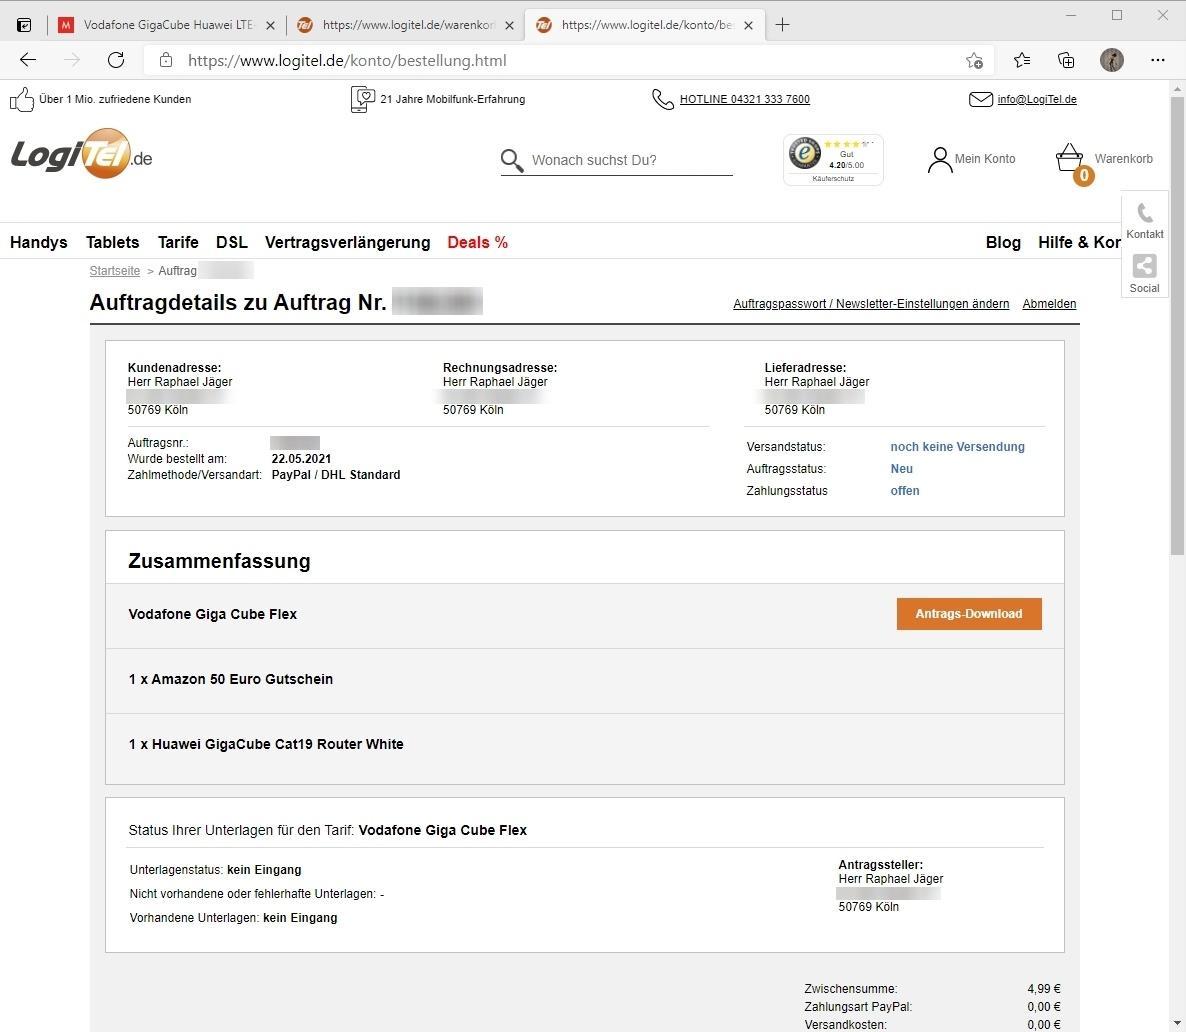This screenshot has width=1186, height=1032.
Task: Refresh the page with browser reload button
Action: tap(116, 60)
